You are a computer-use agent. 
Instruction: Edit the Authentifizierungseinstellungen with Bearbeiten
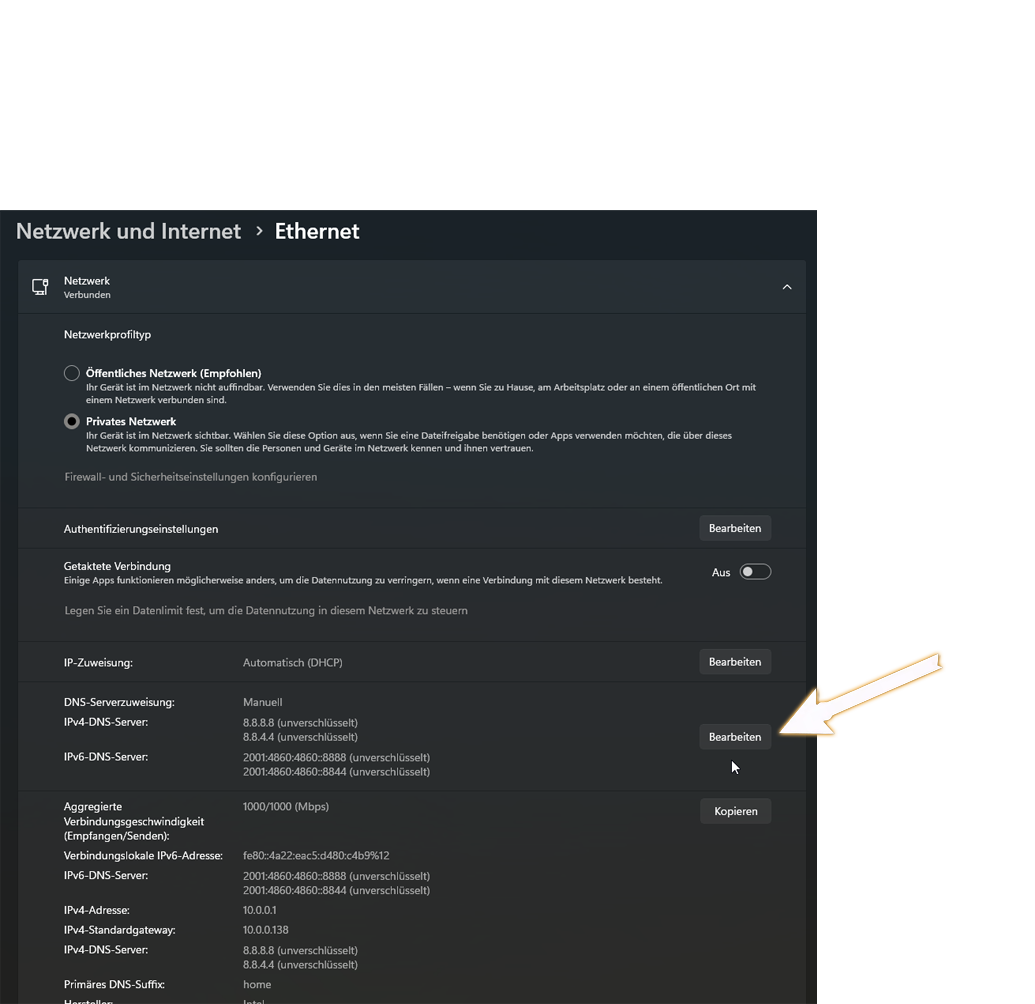[x=735, y=528]
